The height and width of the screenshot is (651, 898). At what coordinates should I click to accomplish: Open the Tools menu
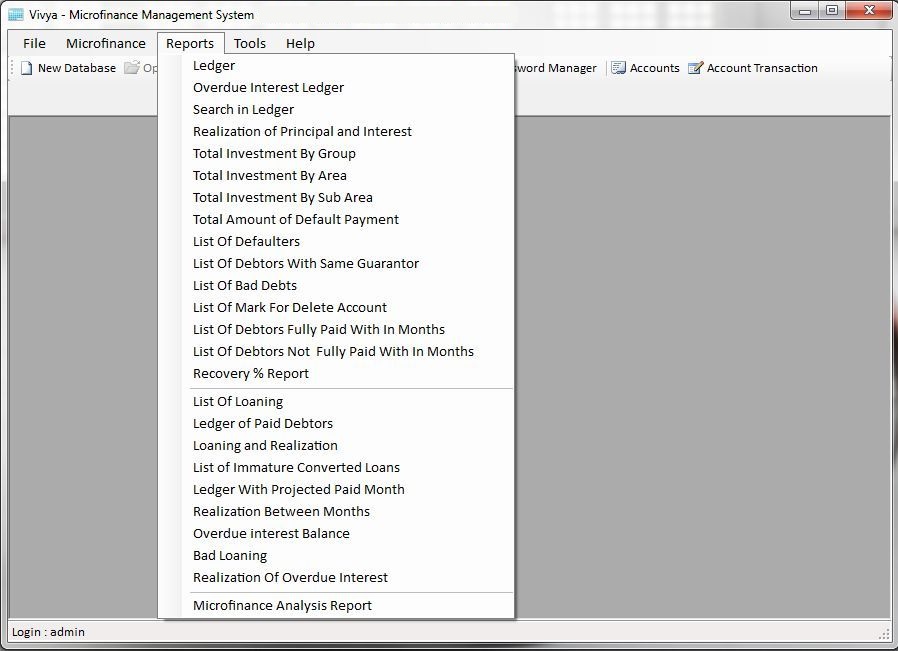point(250,43)
